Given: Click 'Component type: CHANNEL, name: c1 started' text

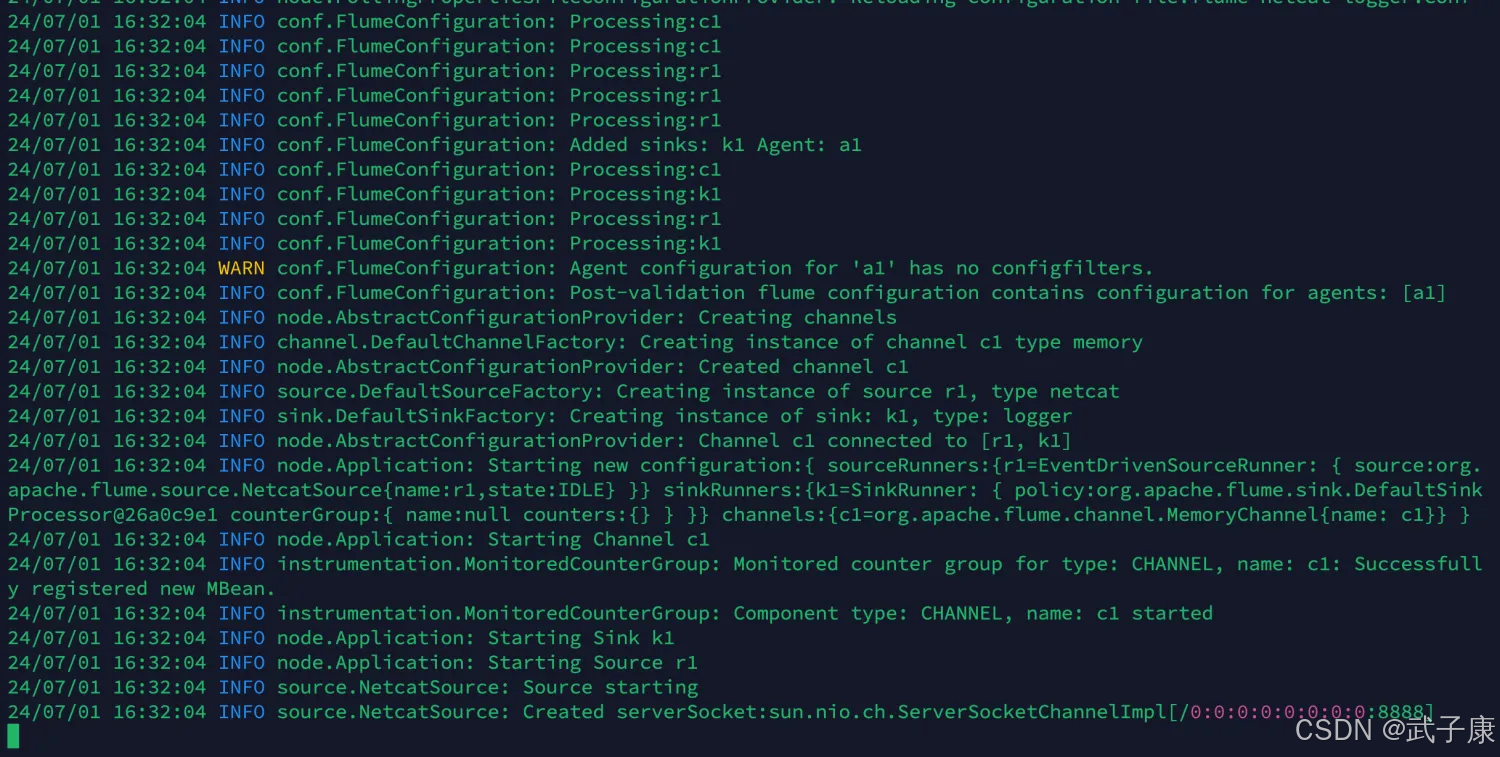Looking at the screenshot, I should click(x=973, y=613).
